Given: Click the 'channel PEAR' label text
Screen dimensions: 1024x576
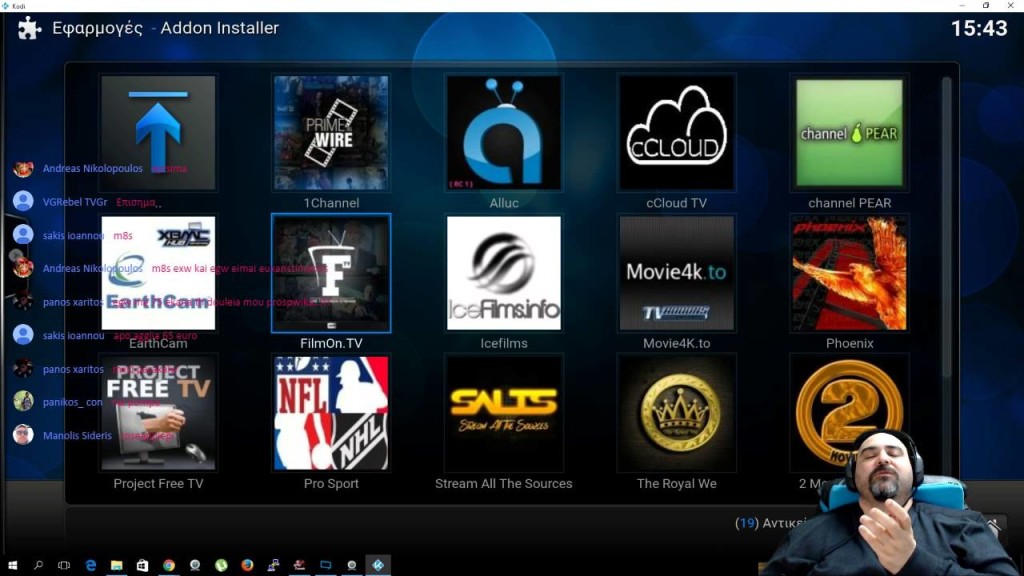Looking at the screenshot, I should pos(849,203).
